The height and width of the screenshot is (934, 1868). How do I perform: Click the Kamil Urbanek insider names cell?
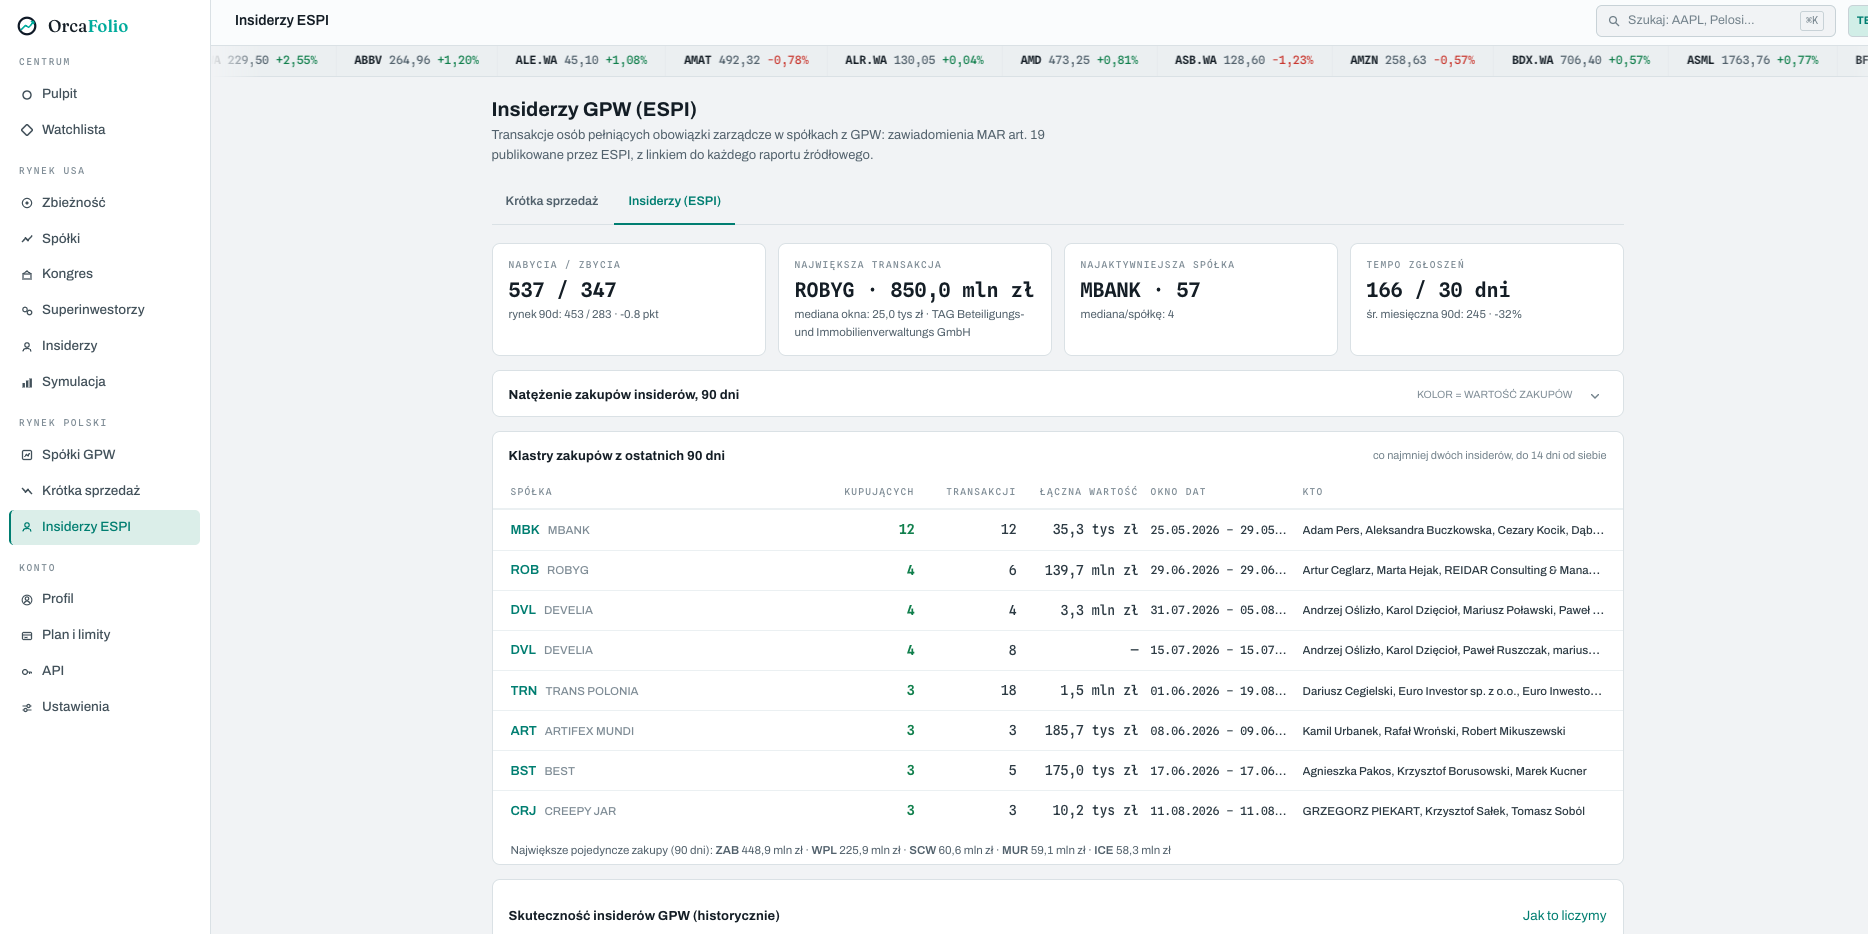(x=1433, y=731)
